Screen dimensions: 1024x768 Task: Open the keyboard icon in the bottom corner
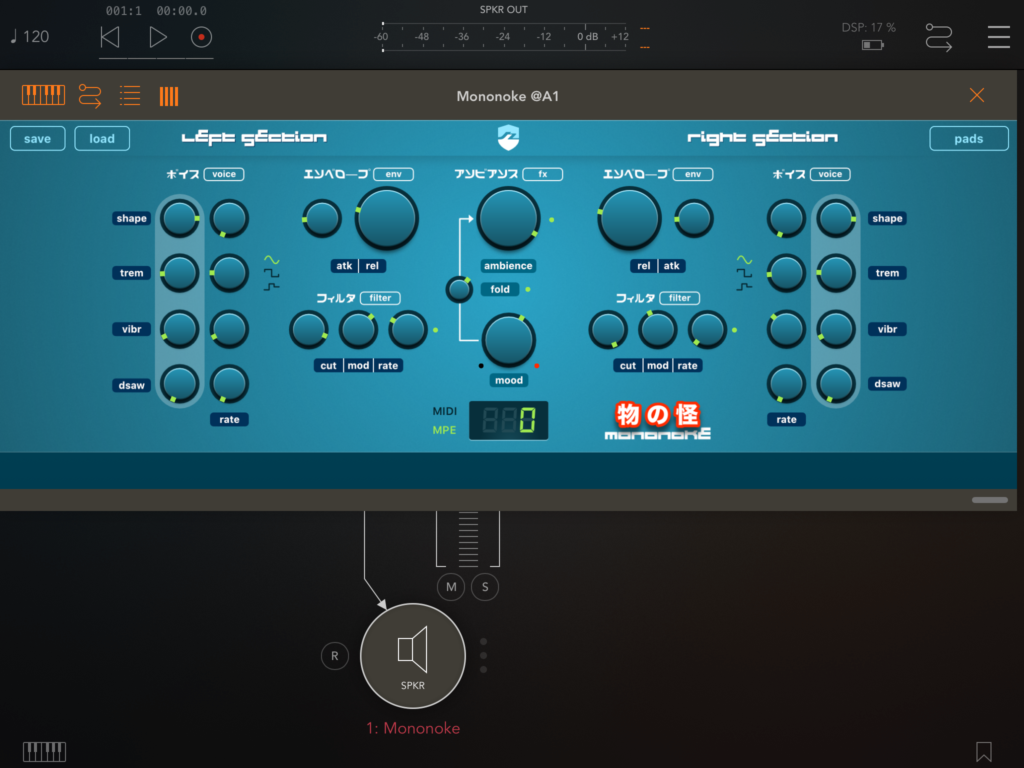[x=44, y=752]
